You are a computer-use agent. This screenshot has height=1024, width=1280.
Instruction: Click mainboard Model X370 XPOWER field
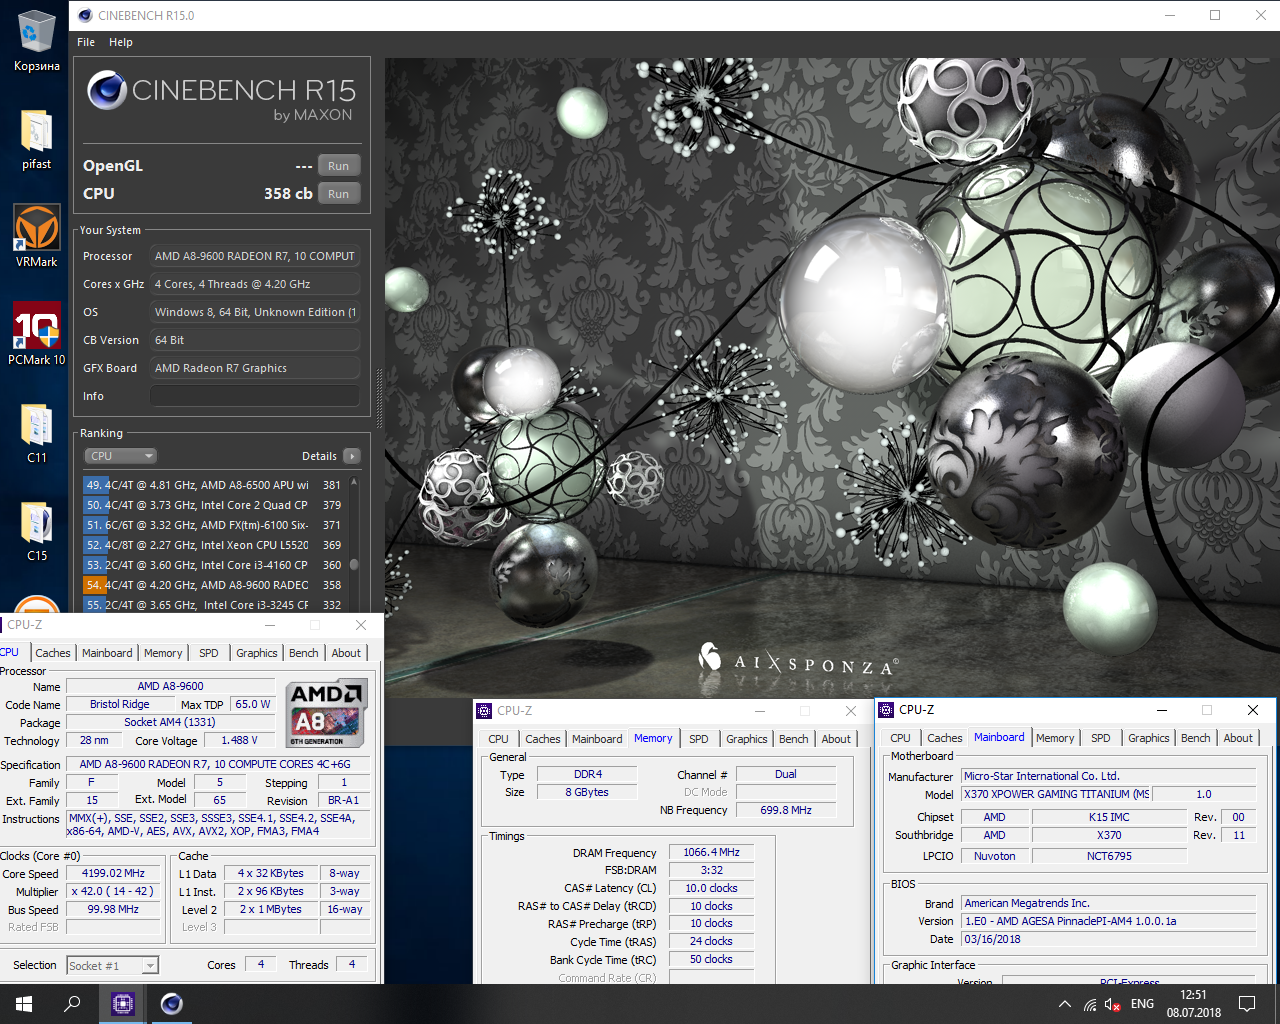click(x=1057, y=794)
